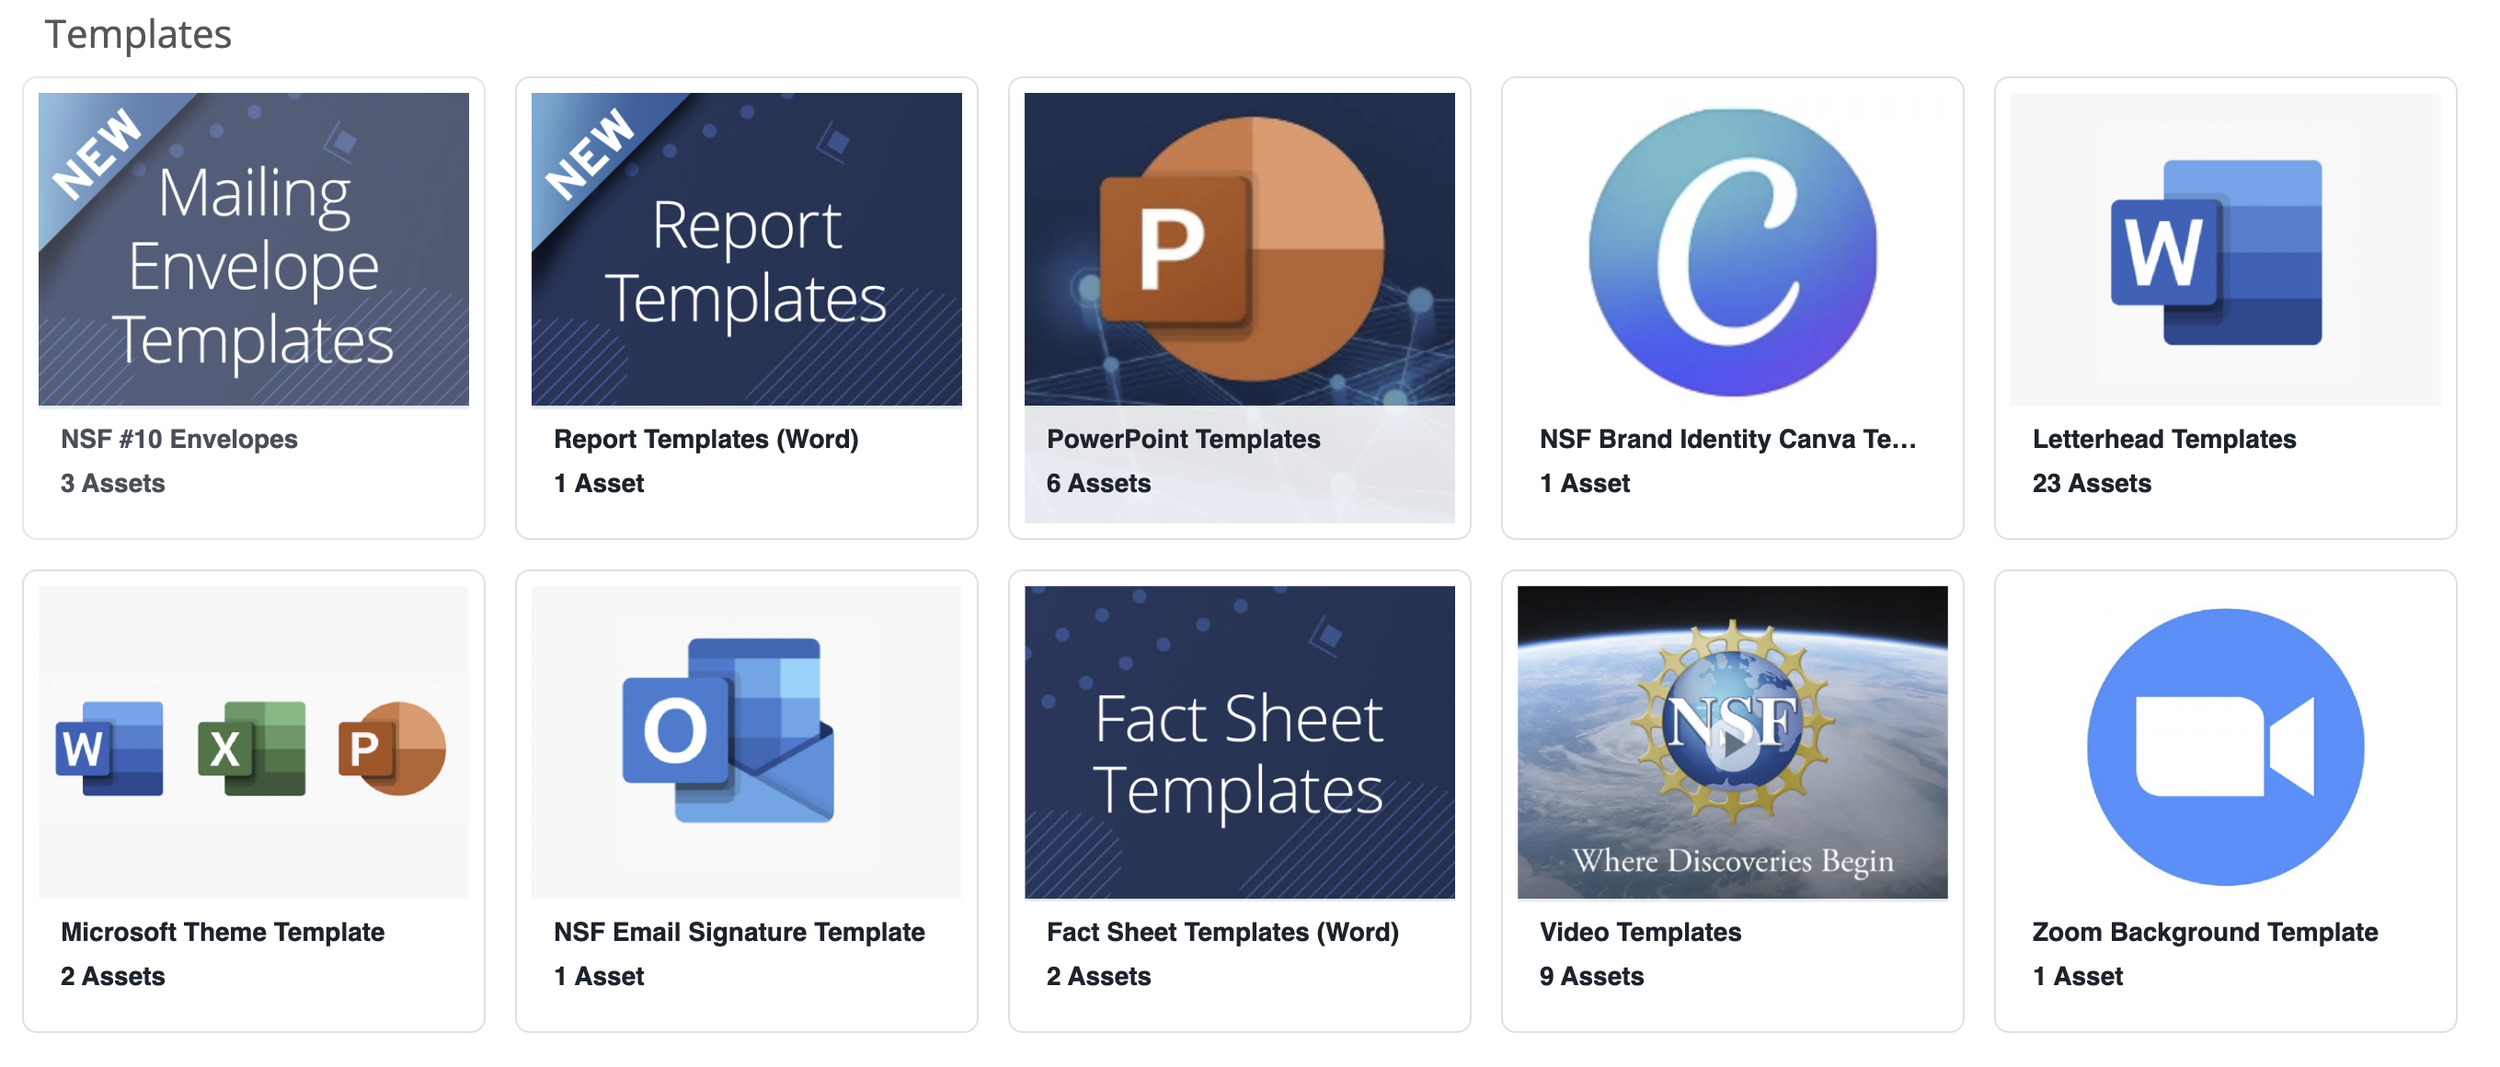
Task: Open PowerPoint Templates title link
Action: (x=1183, y=439)
